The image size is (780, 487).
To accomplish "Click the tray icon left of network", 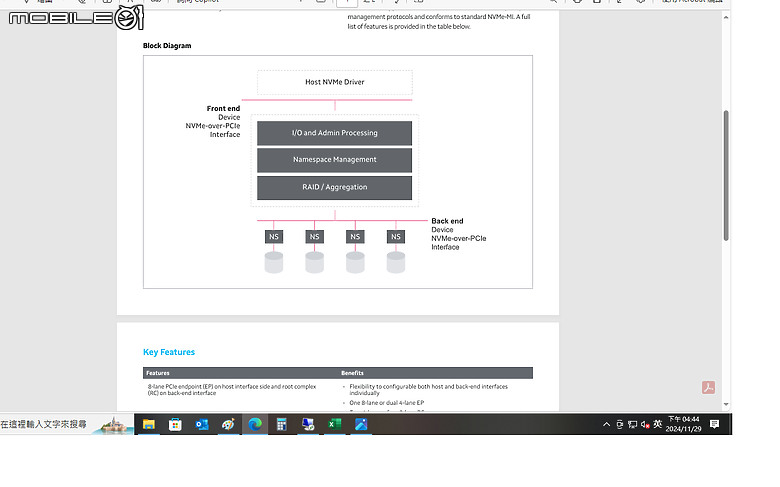I will [x=620, y=424].
